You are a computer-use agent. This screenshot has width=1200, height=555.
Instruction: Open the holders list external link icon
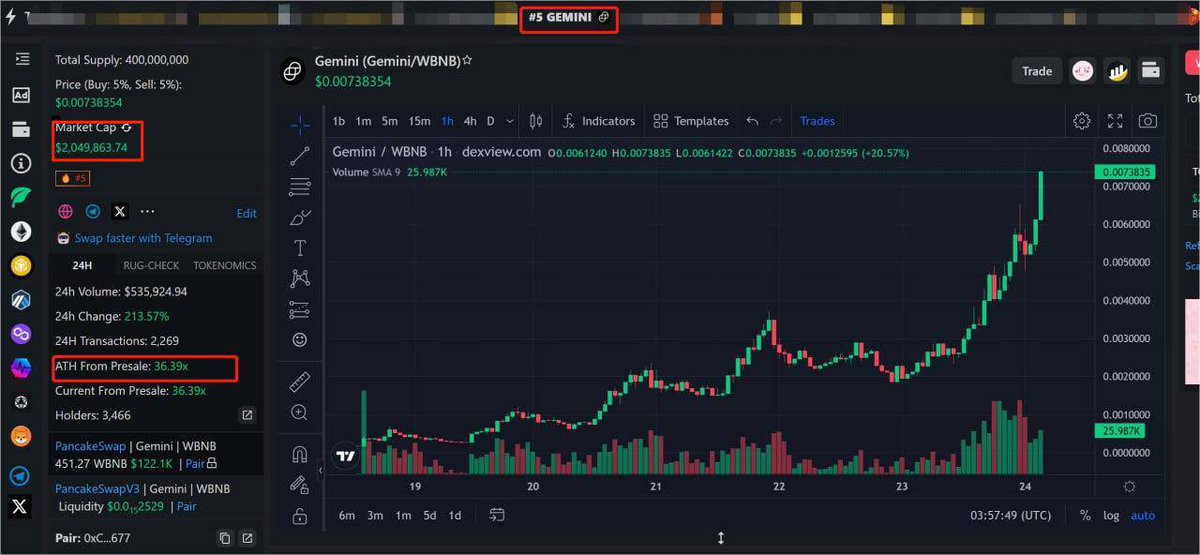(247, 415)
